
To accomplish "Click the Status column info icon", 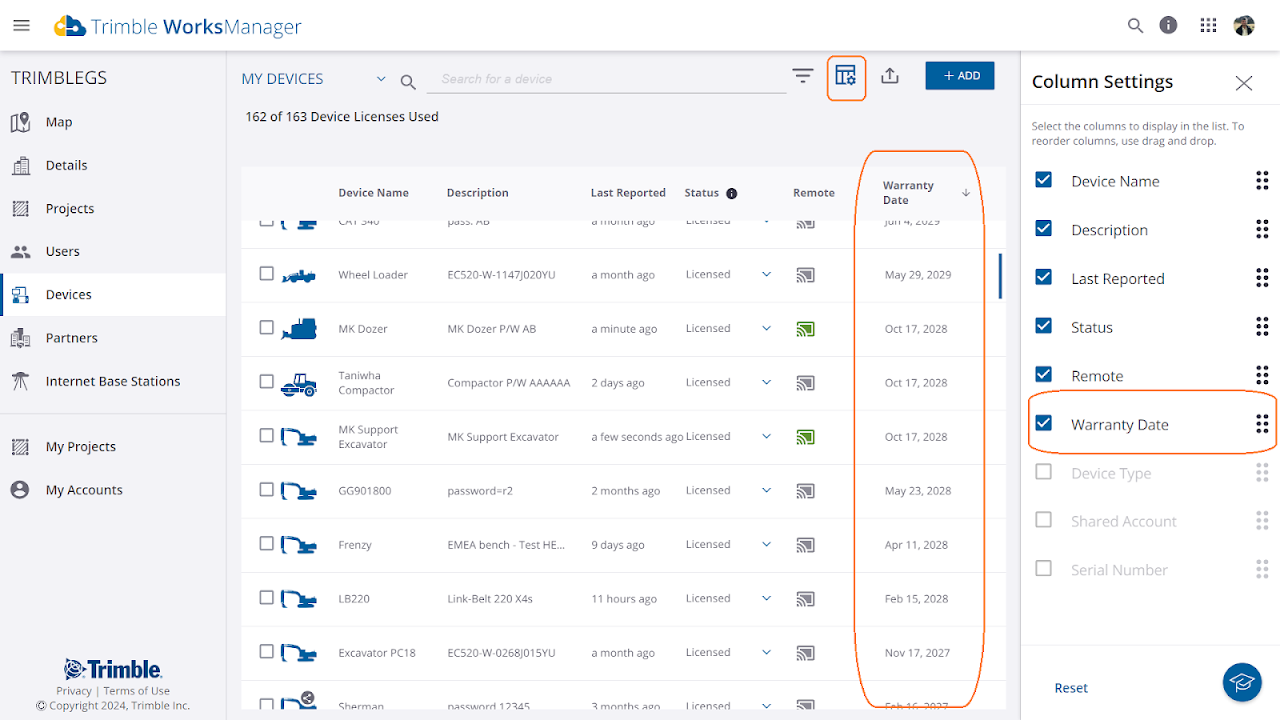I will tap(732, 193).
